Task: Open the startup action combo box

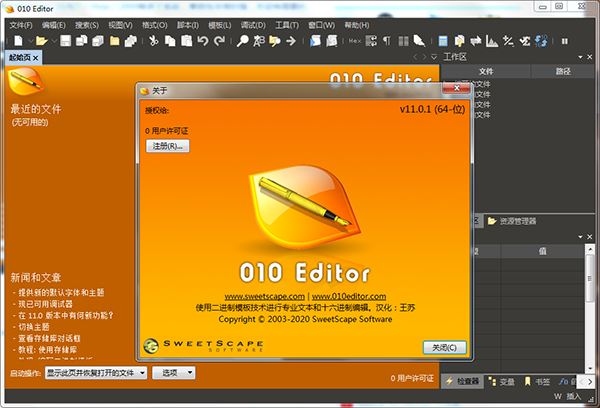Action: pos(96,372)
